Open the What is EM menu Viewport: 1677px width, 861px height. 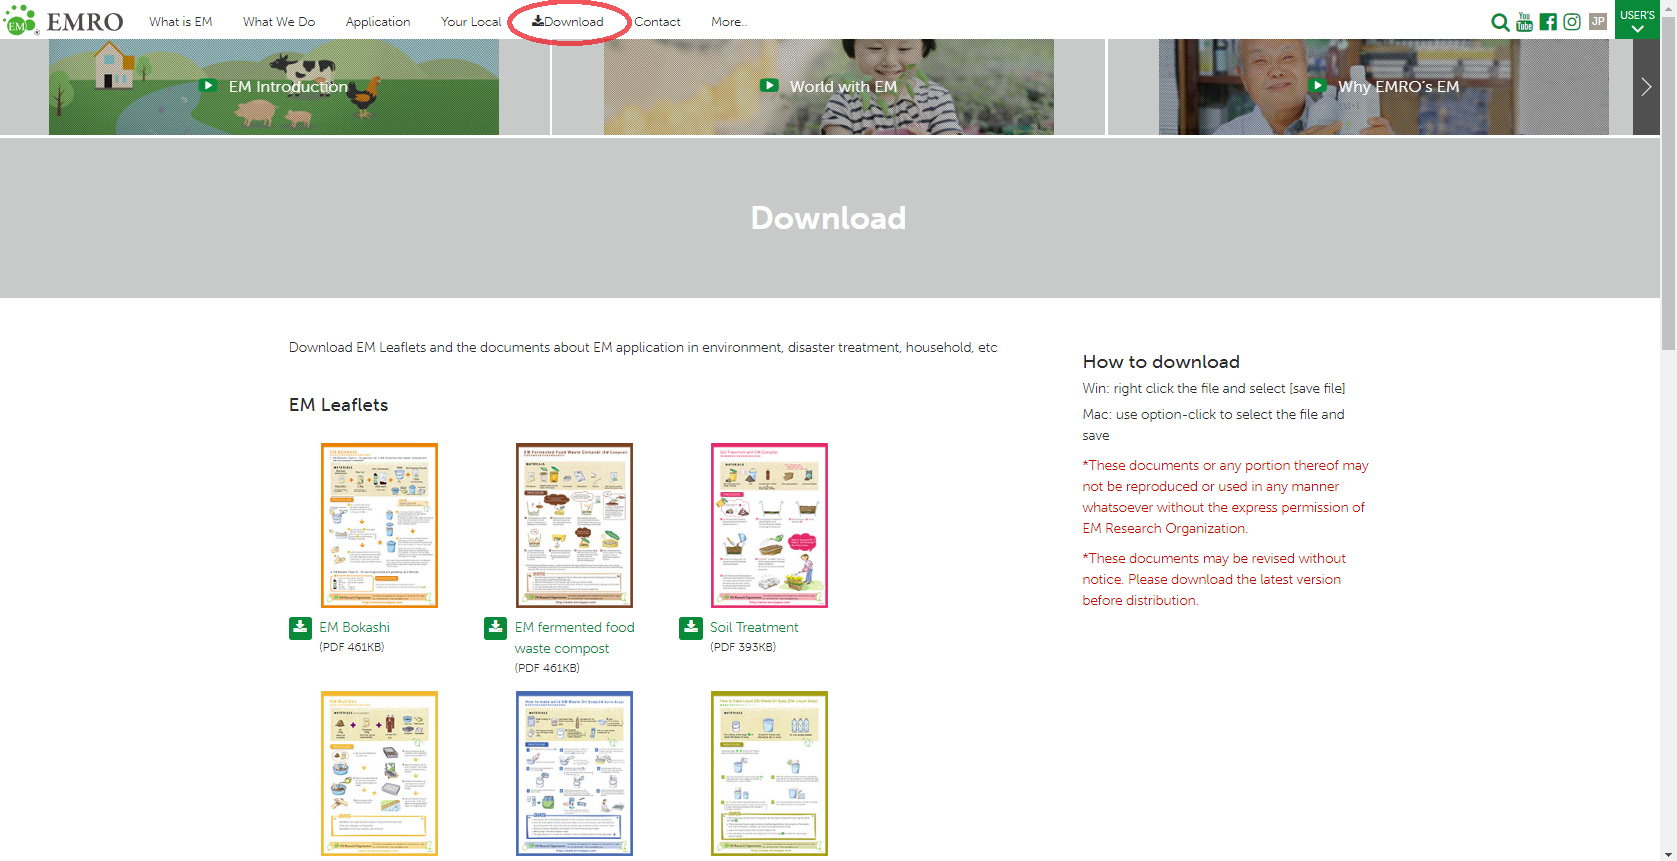coord(181,22)
